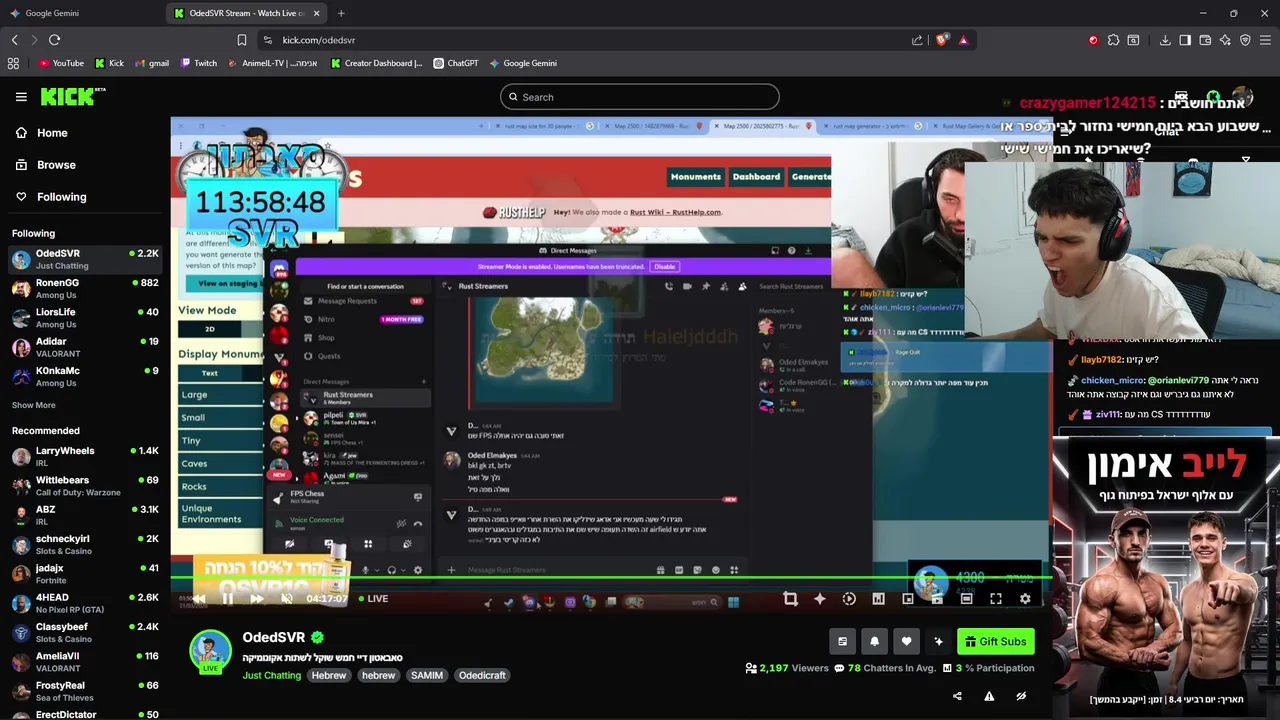This screenshot has width=1280, height=720.
Task: Open the clip crop tool in player
Action: (790, 599)
